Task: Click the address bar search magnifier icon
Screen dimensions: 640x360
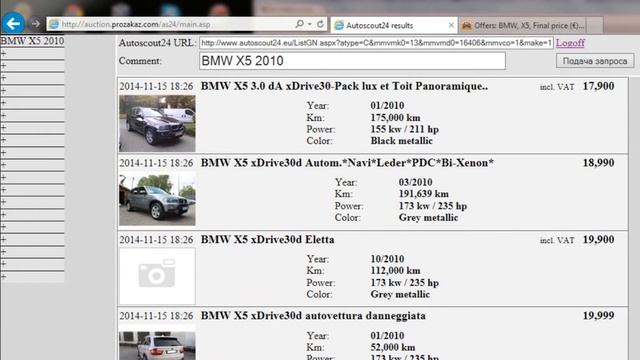Action: coord(299,24)
